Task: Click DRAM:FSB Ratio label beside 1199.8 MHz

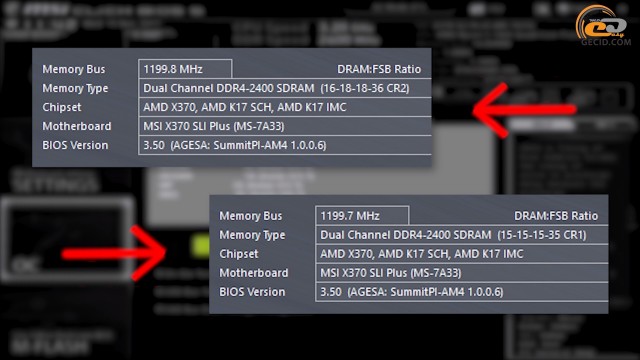Action: click(x=379, y=69)
